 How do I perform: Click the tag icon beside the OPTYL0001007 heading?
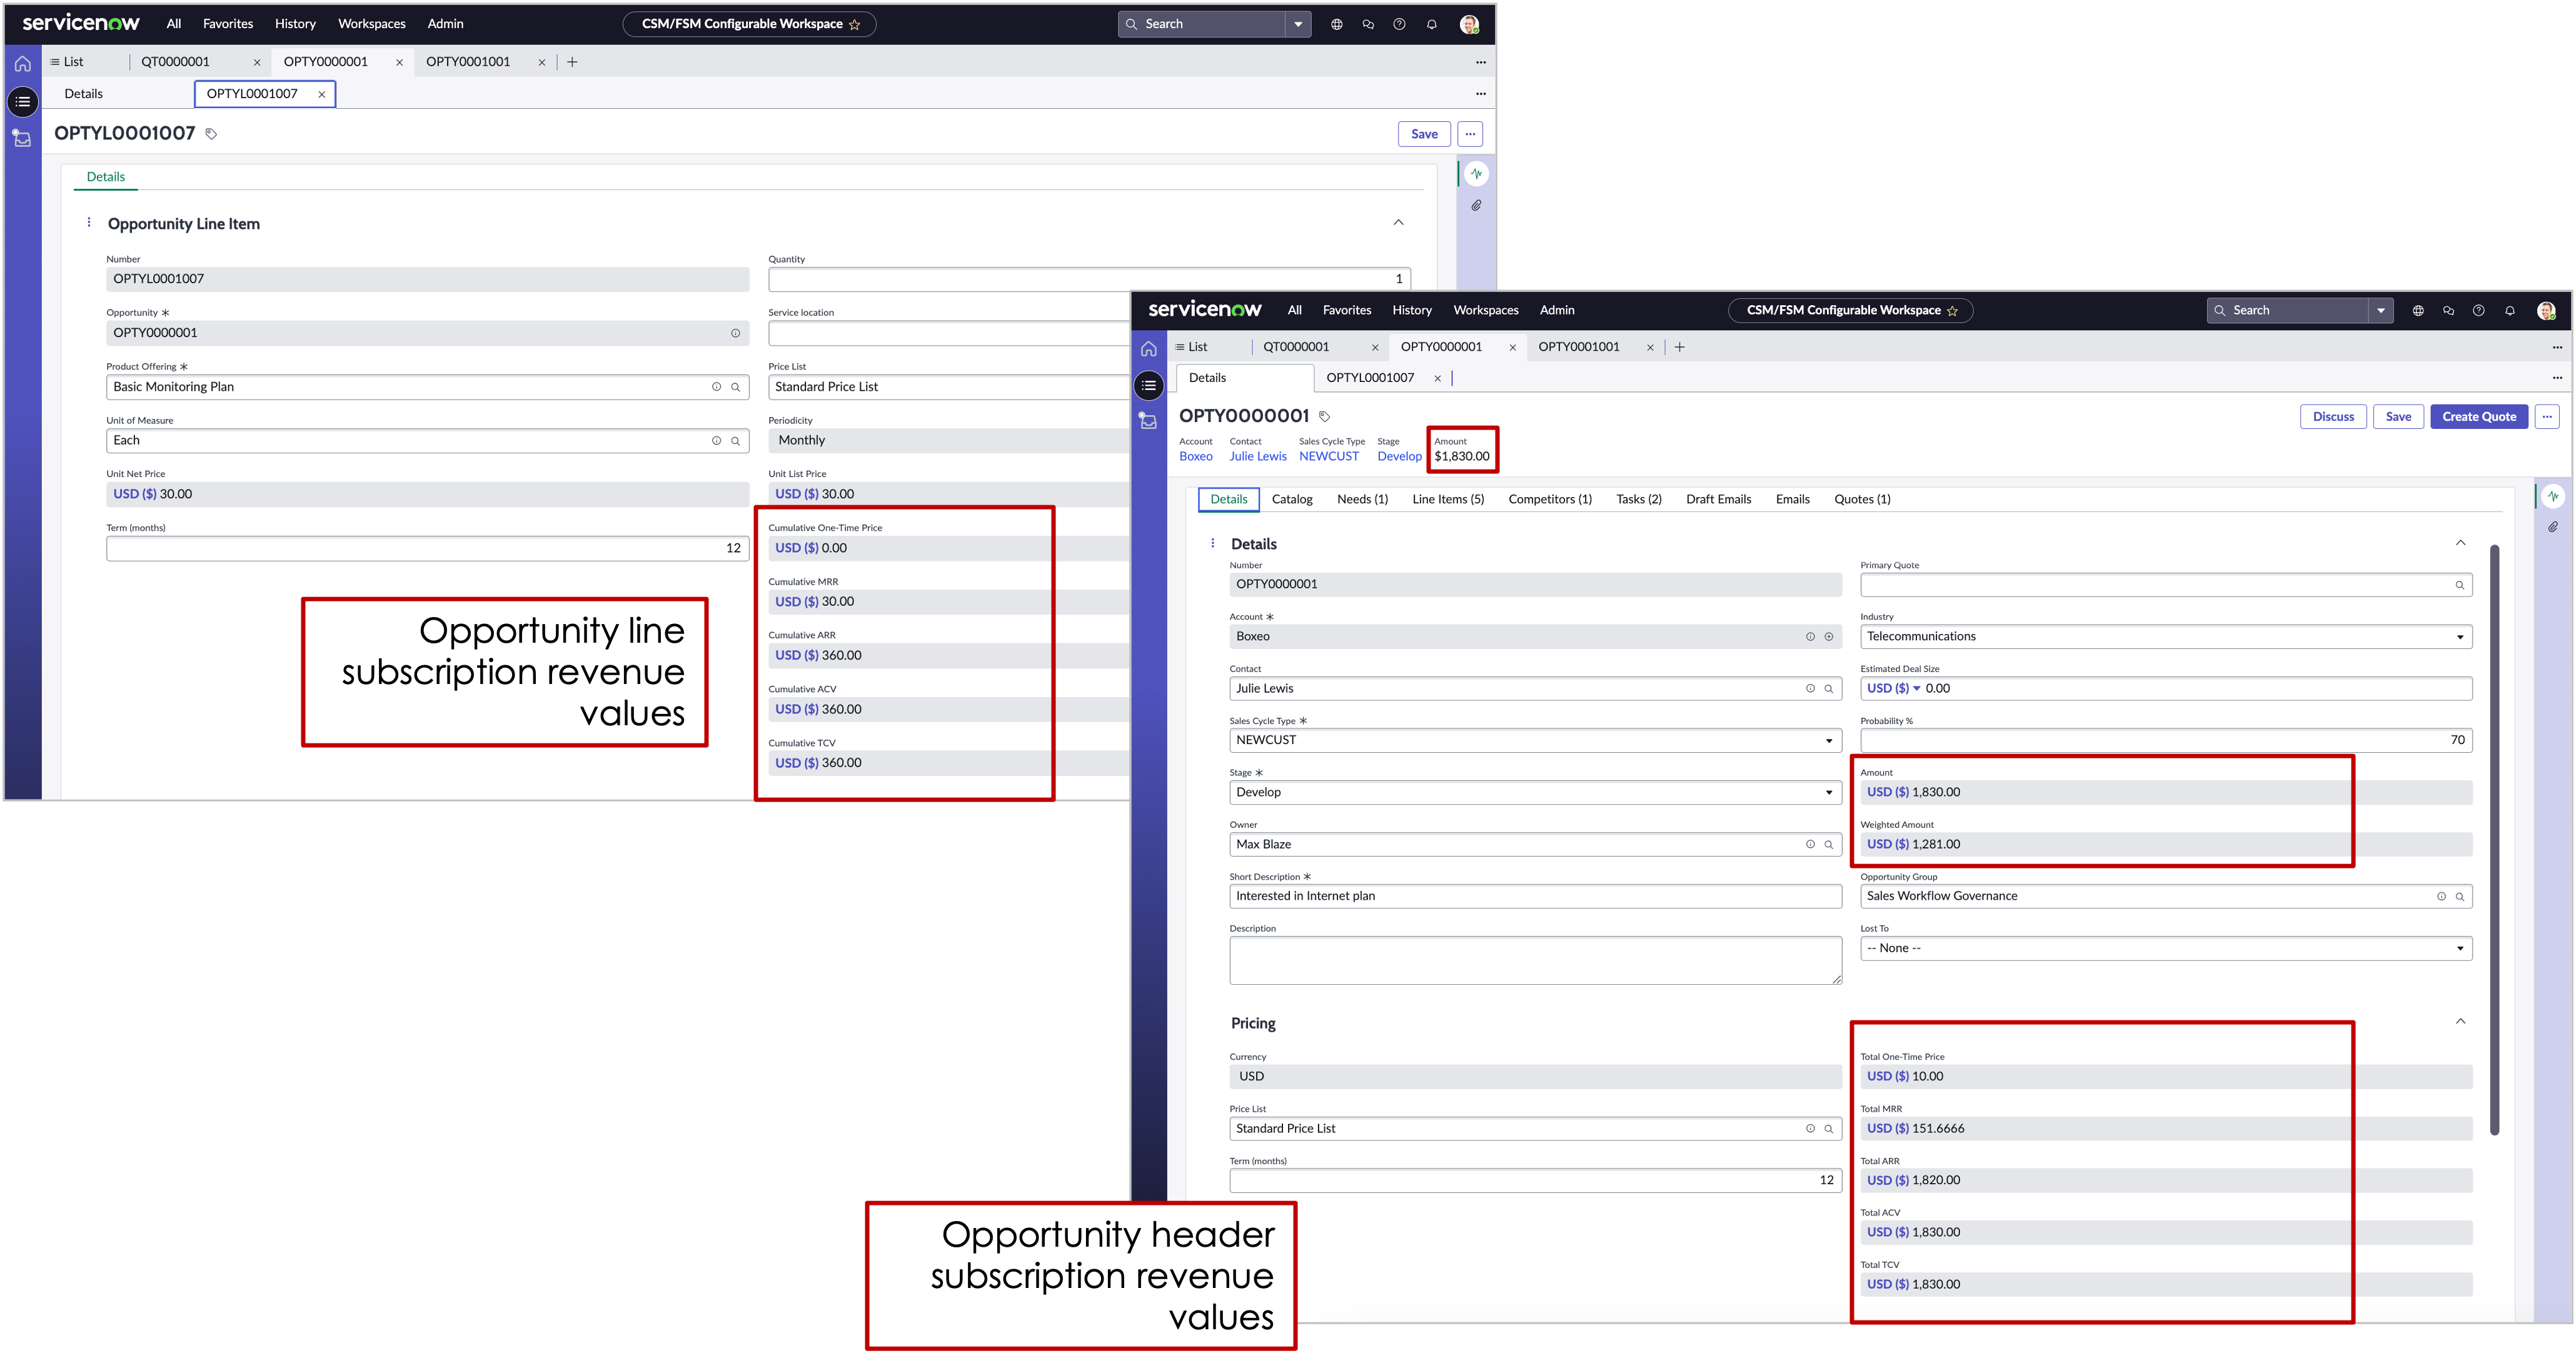click(x=211, y=134)
